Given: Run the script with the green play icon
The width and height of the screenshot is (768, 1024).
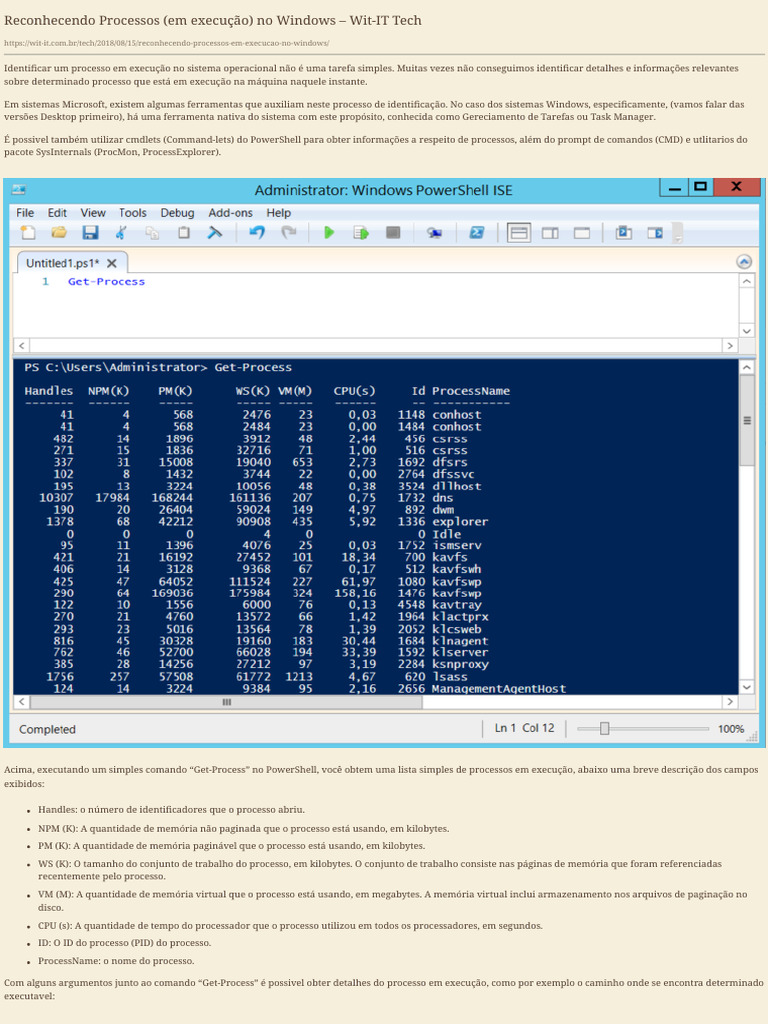Looking at the screenshot, I should coord(329,233).
